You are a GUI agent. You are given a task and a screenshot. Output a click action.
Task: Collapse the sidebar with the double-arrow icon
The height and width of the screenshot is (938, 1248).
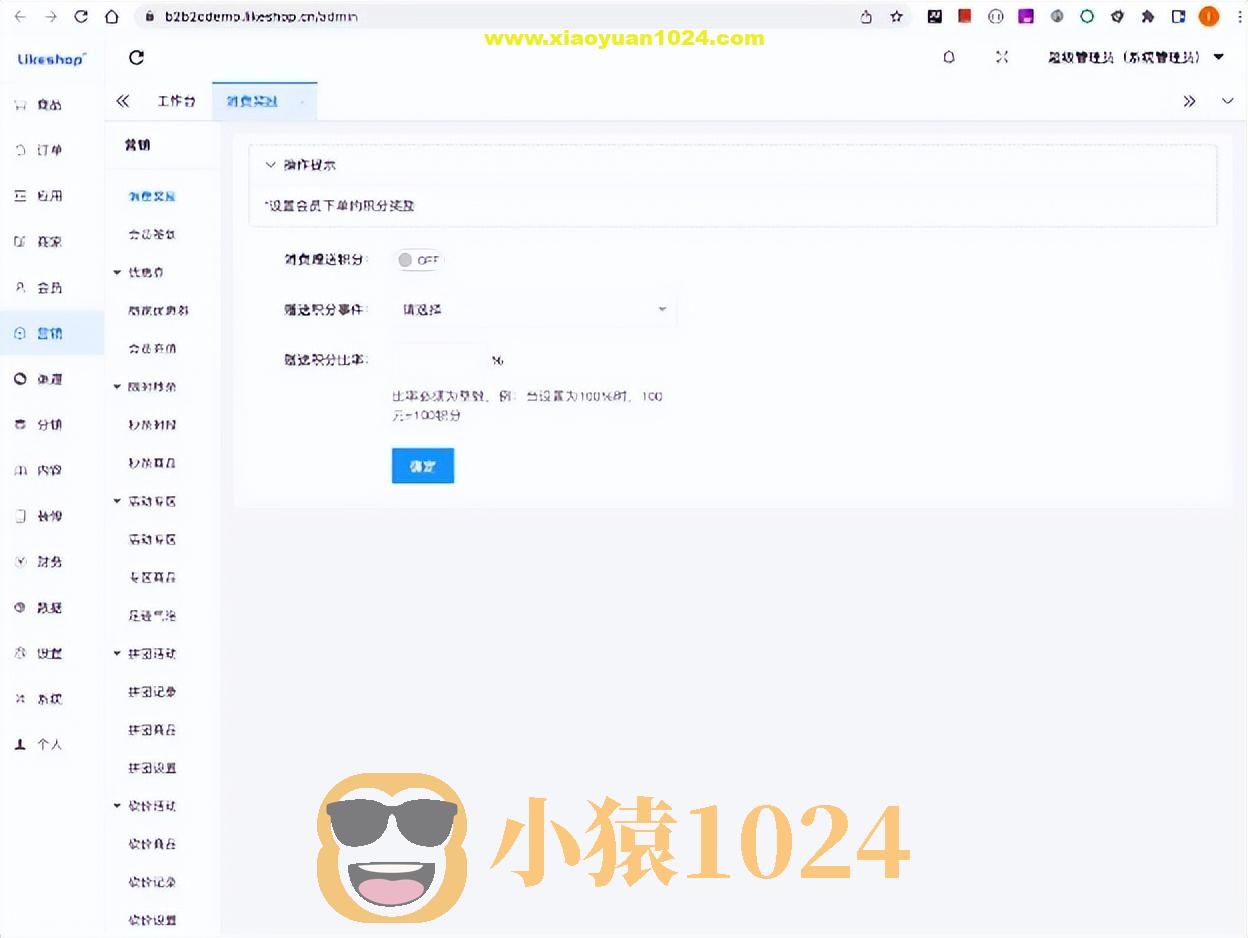tap(122, 100)
